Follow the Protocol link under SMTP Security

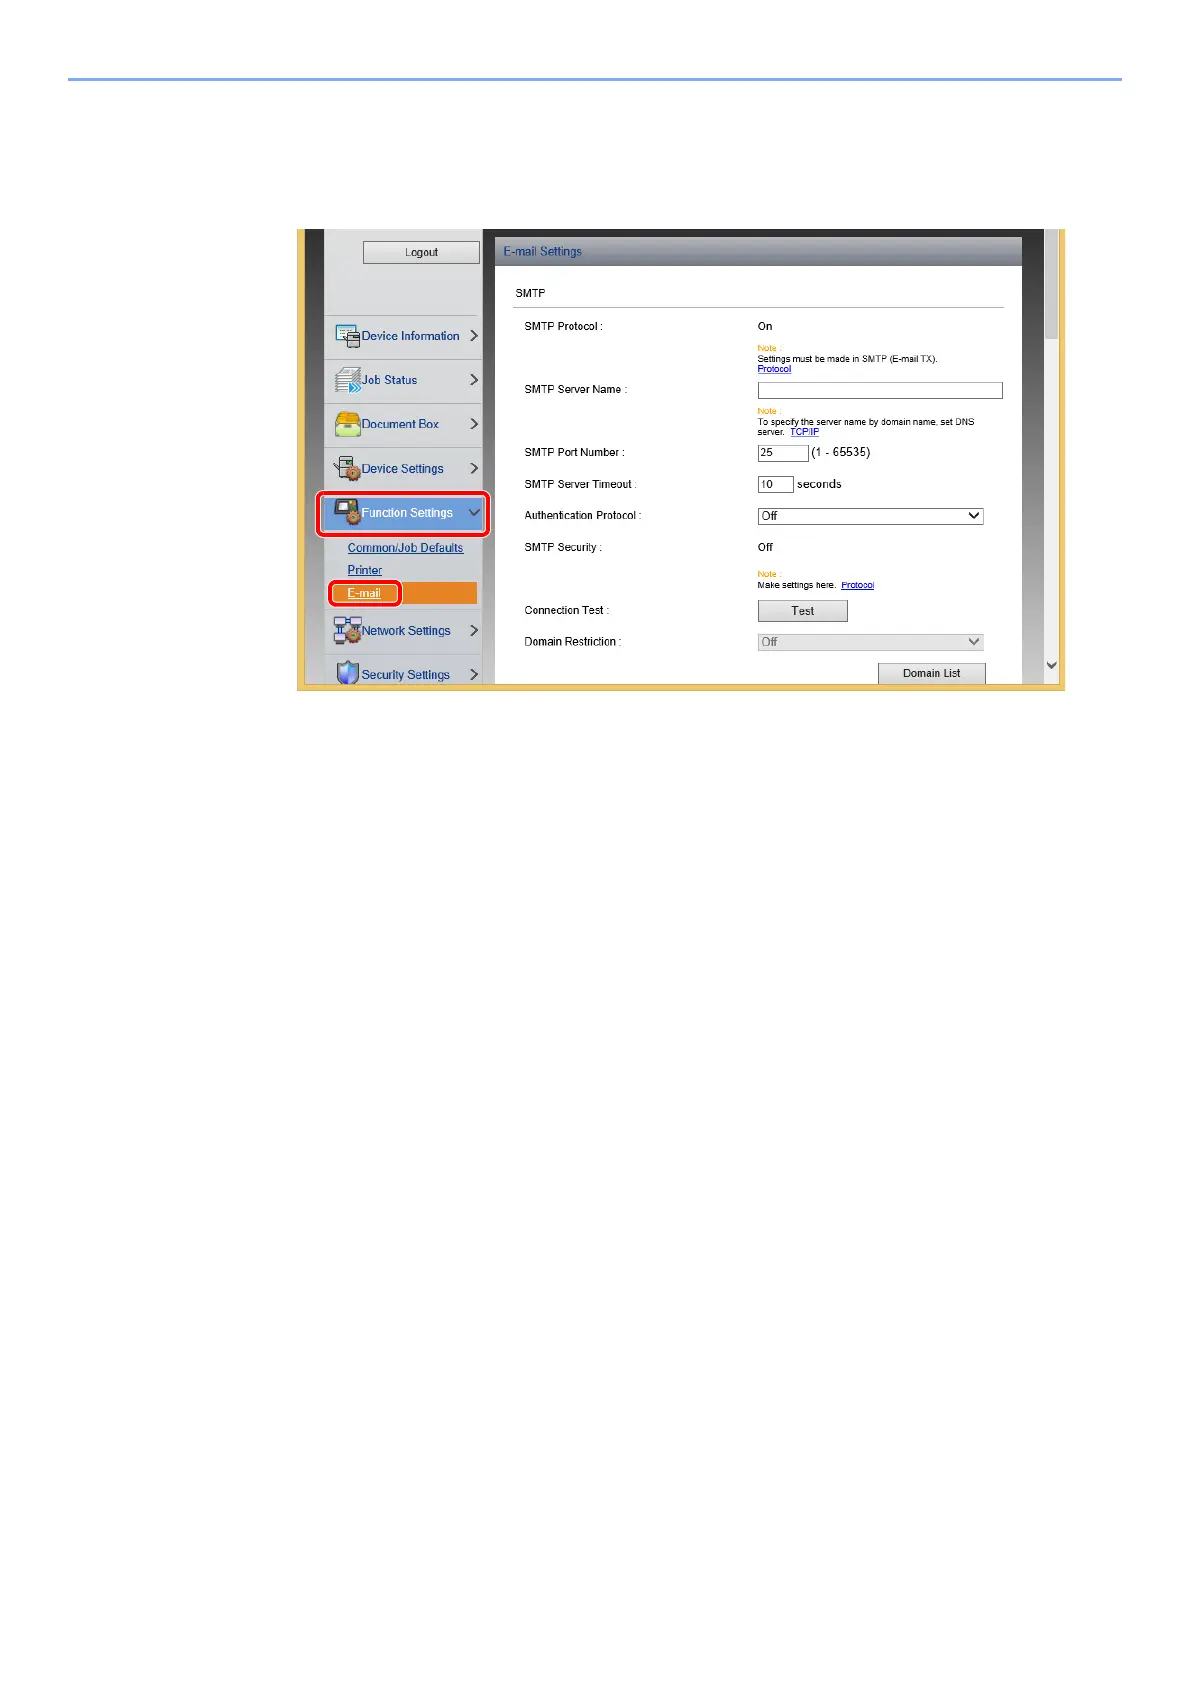coord(857,585)
